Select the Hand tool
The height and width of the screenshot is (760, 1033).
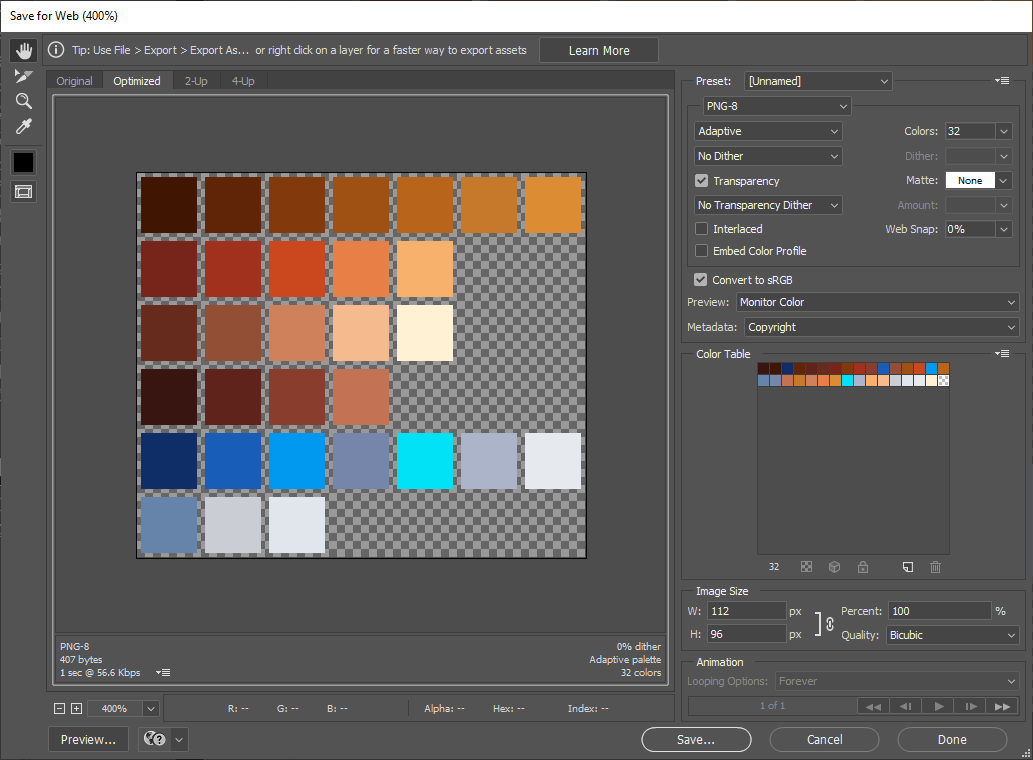tap(23, 50)
